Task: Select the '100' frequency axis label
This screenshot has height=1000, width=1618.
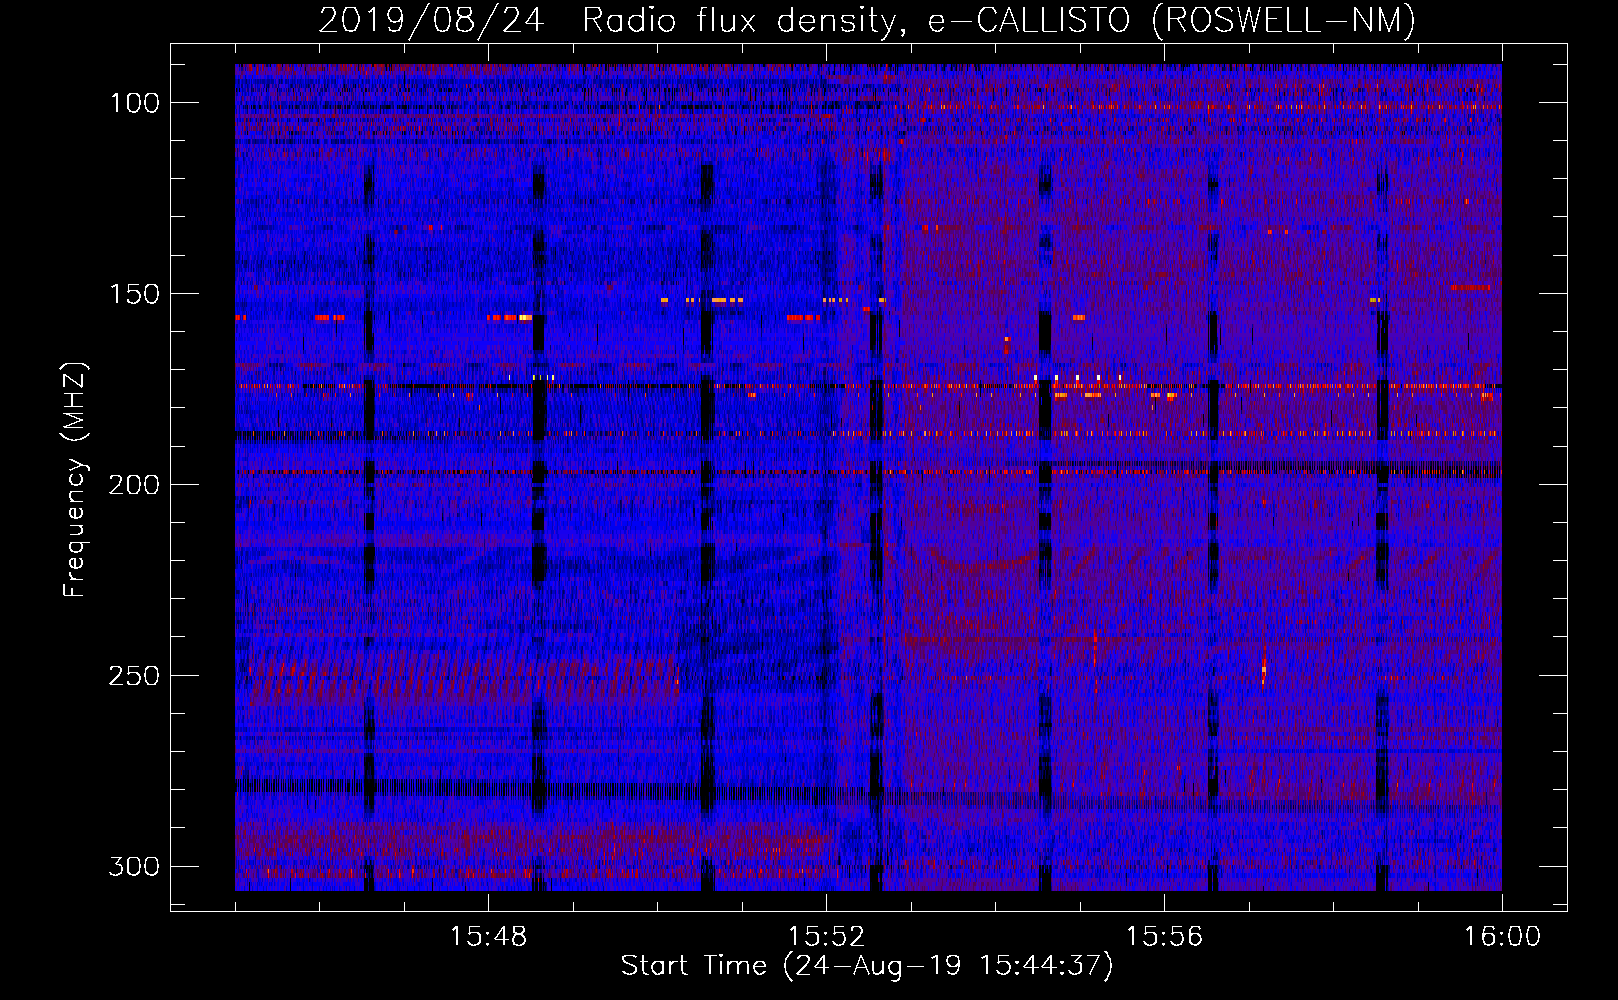Action: [134, 103]
